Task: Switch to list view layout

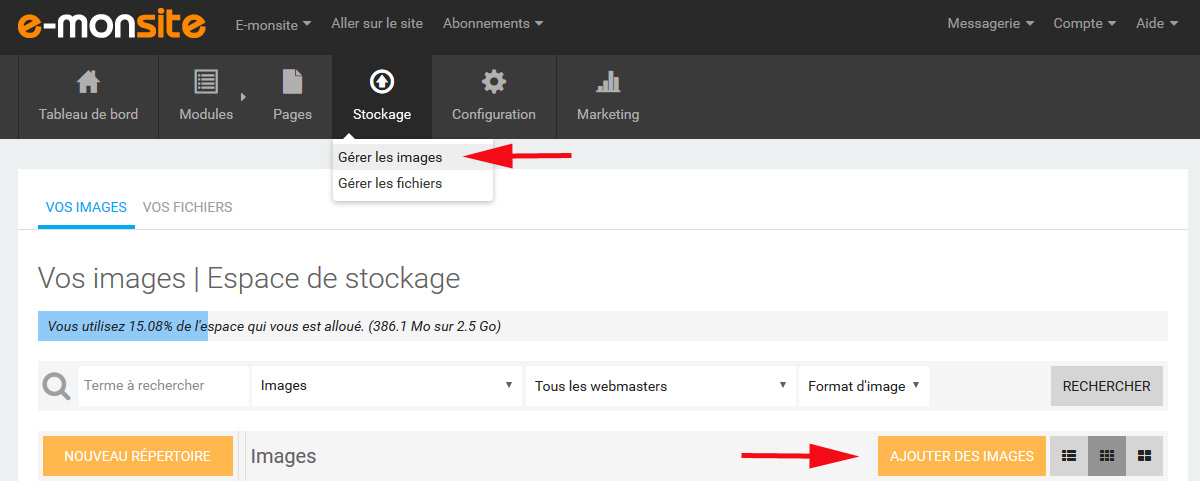Action: (x=1069, y=456)
